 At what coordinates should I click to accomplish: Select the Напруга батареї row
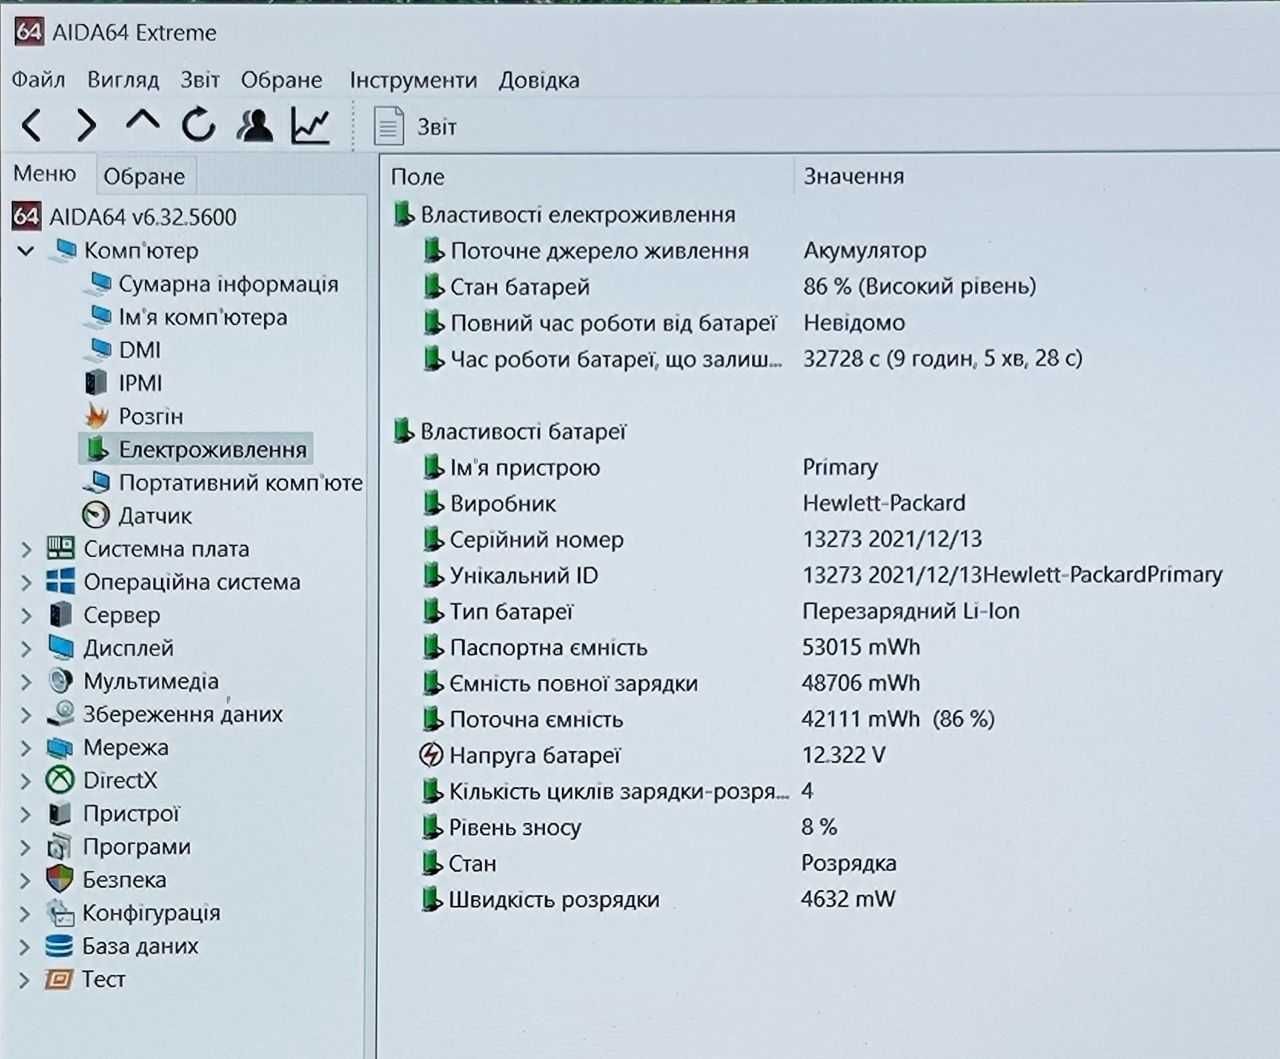653,755
